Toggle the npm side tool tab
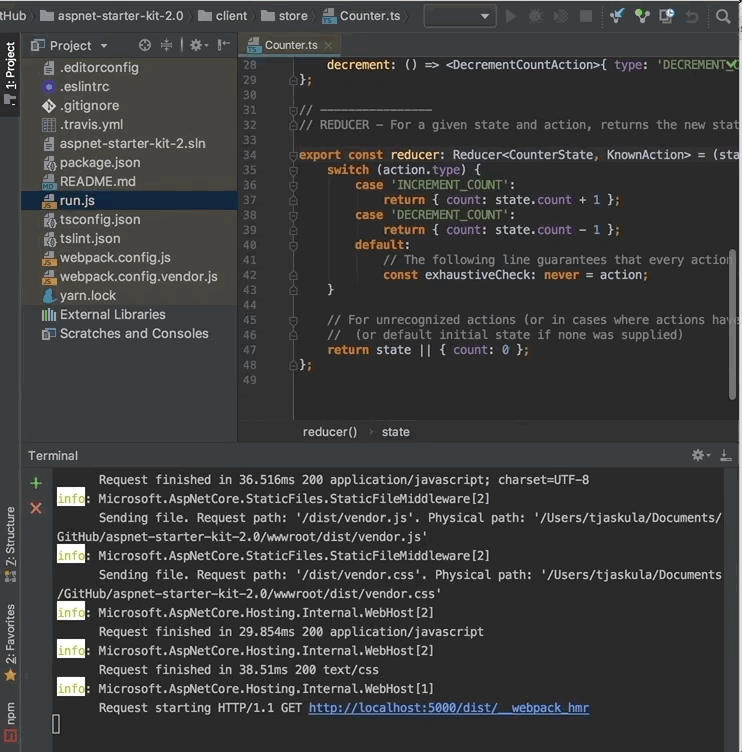742x752 pixels. tap(10, 722)
